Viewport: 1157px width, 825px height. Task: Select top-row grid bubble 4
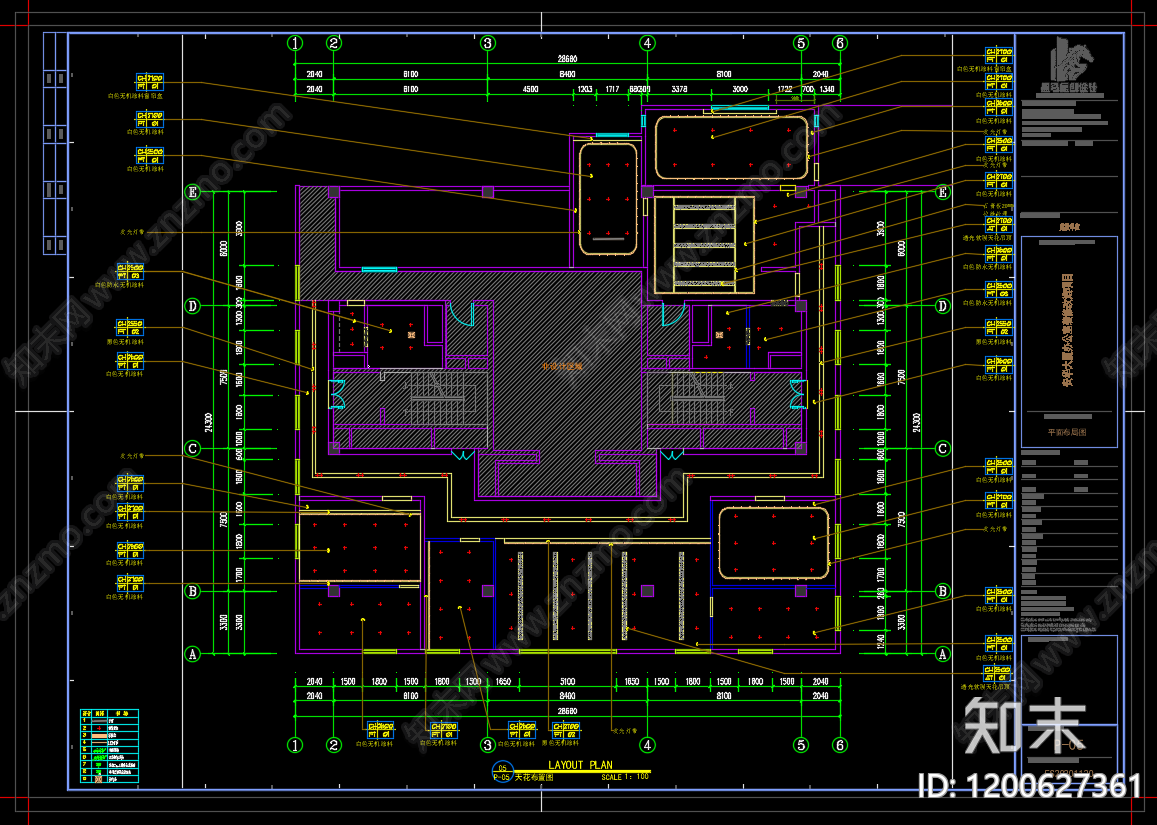click(x=647, y=43)
